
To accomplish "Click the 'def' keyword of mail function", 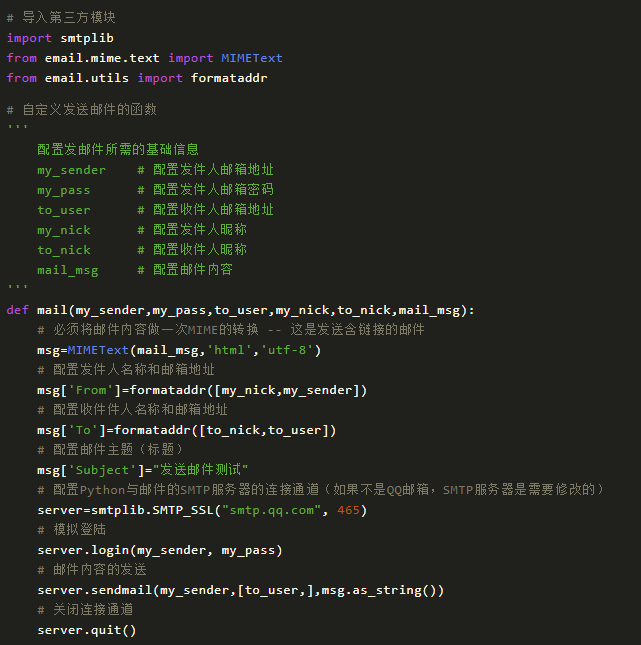I will tap(18, 310).
